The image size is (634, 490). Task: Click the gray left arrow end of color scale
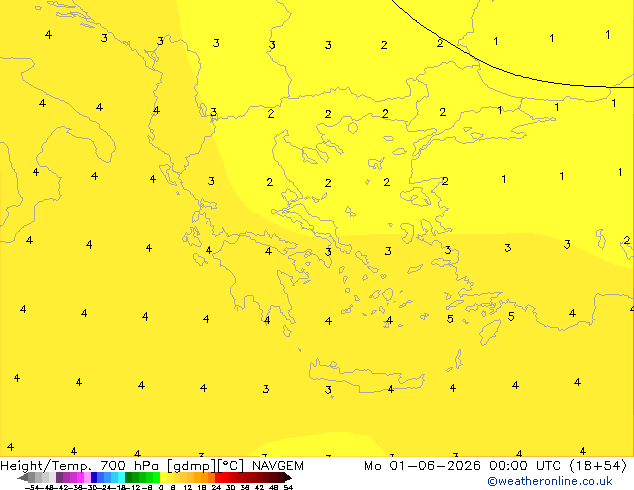(23, 478)
